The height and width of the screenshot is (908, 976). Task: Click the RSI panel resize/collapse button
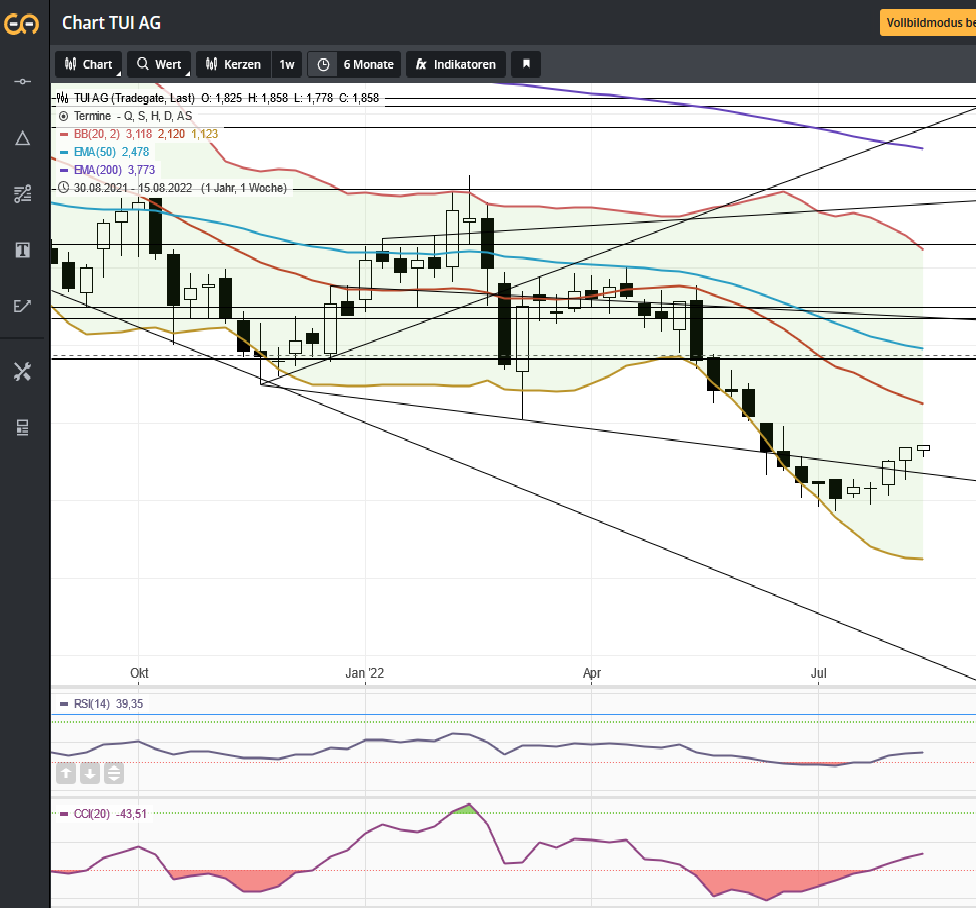point(114,774)
